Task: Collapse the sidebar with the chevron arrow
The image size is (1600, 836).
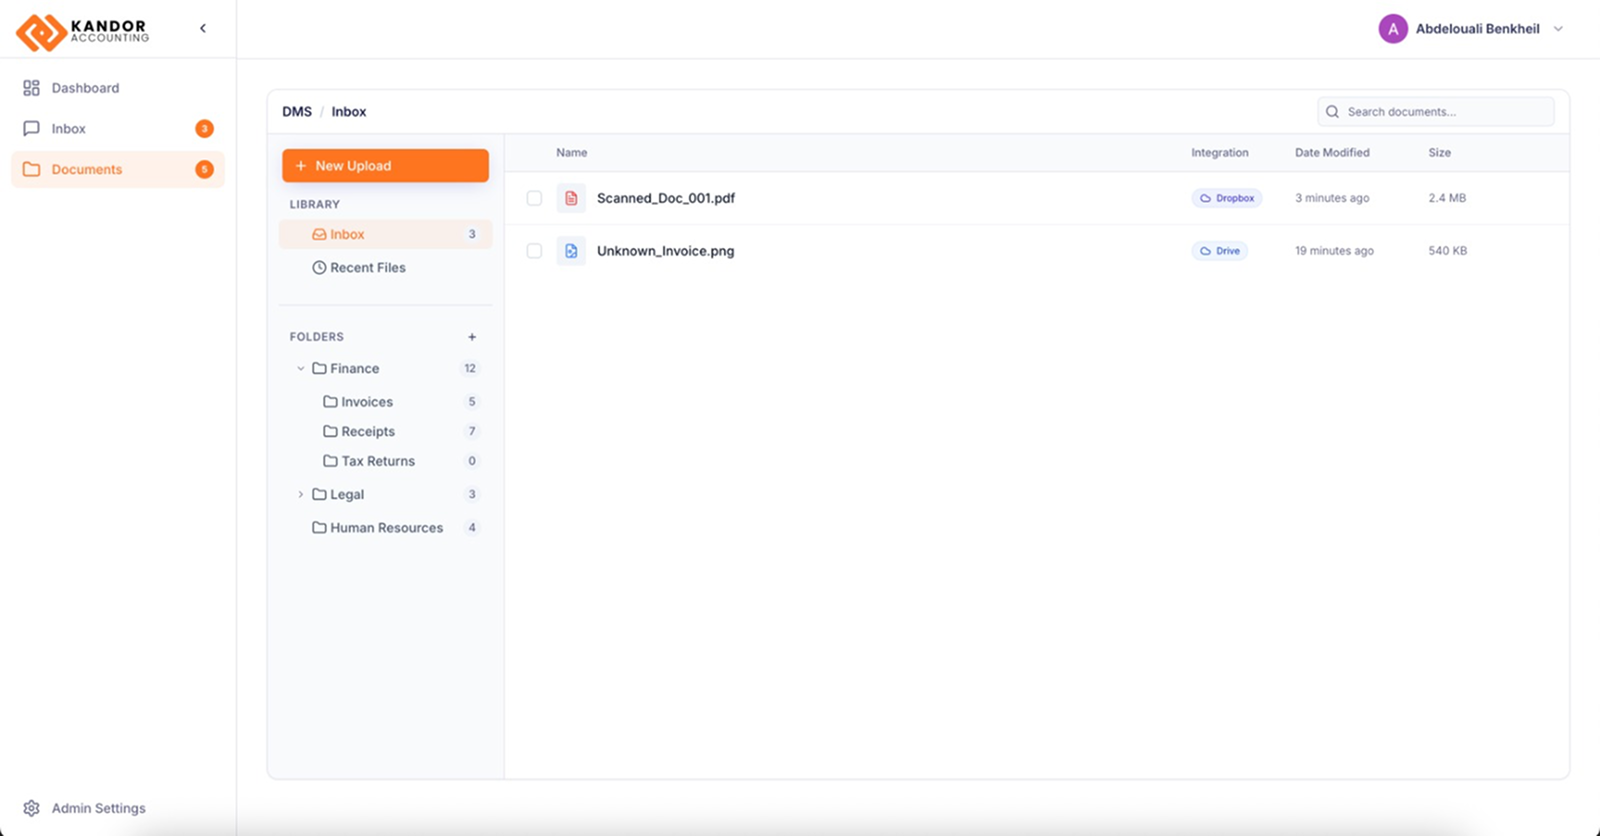Action: [203, 29]
